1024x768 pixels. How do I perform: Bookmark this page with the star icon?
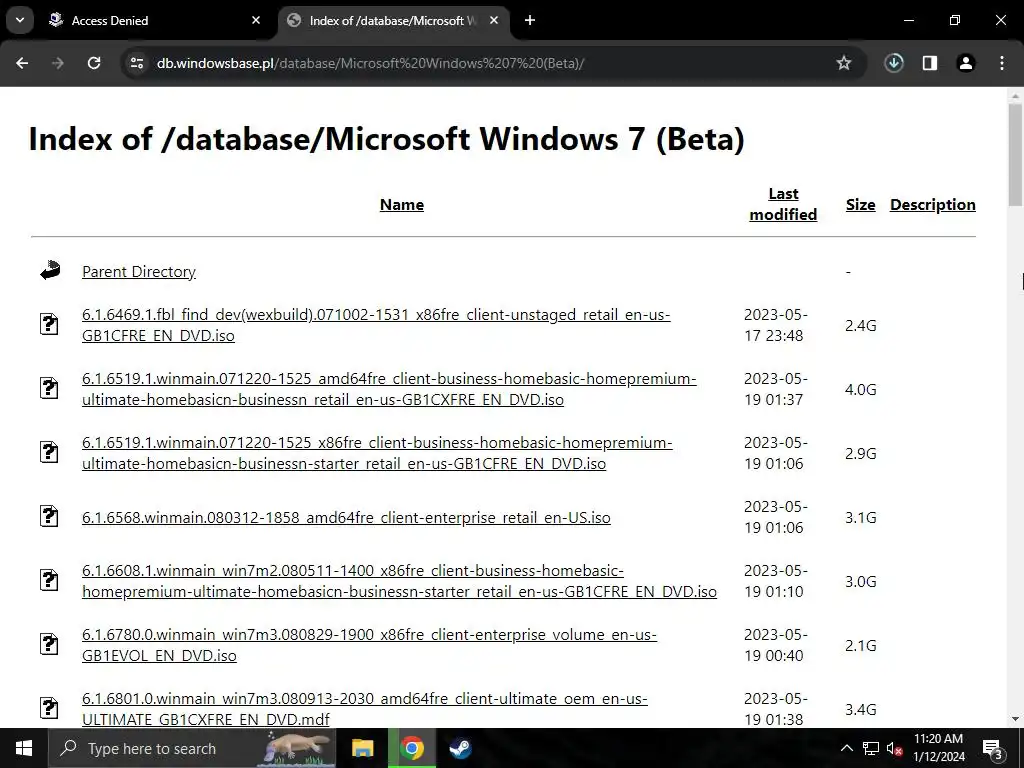[844, 63]
